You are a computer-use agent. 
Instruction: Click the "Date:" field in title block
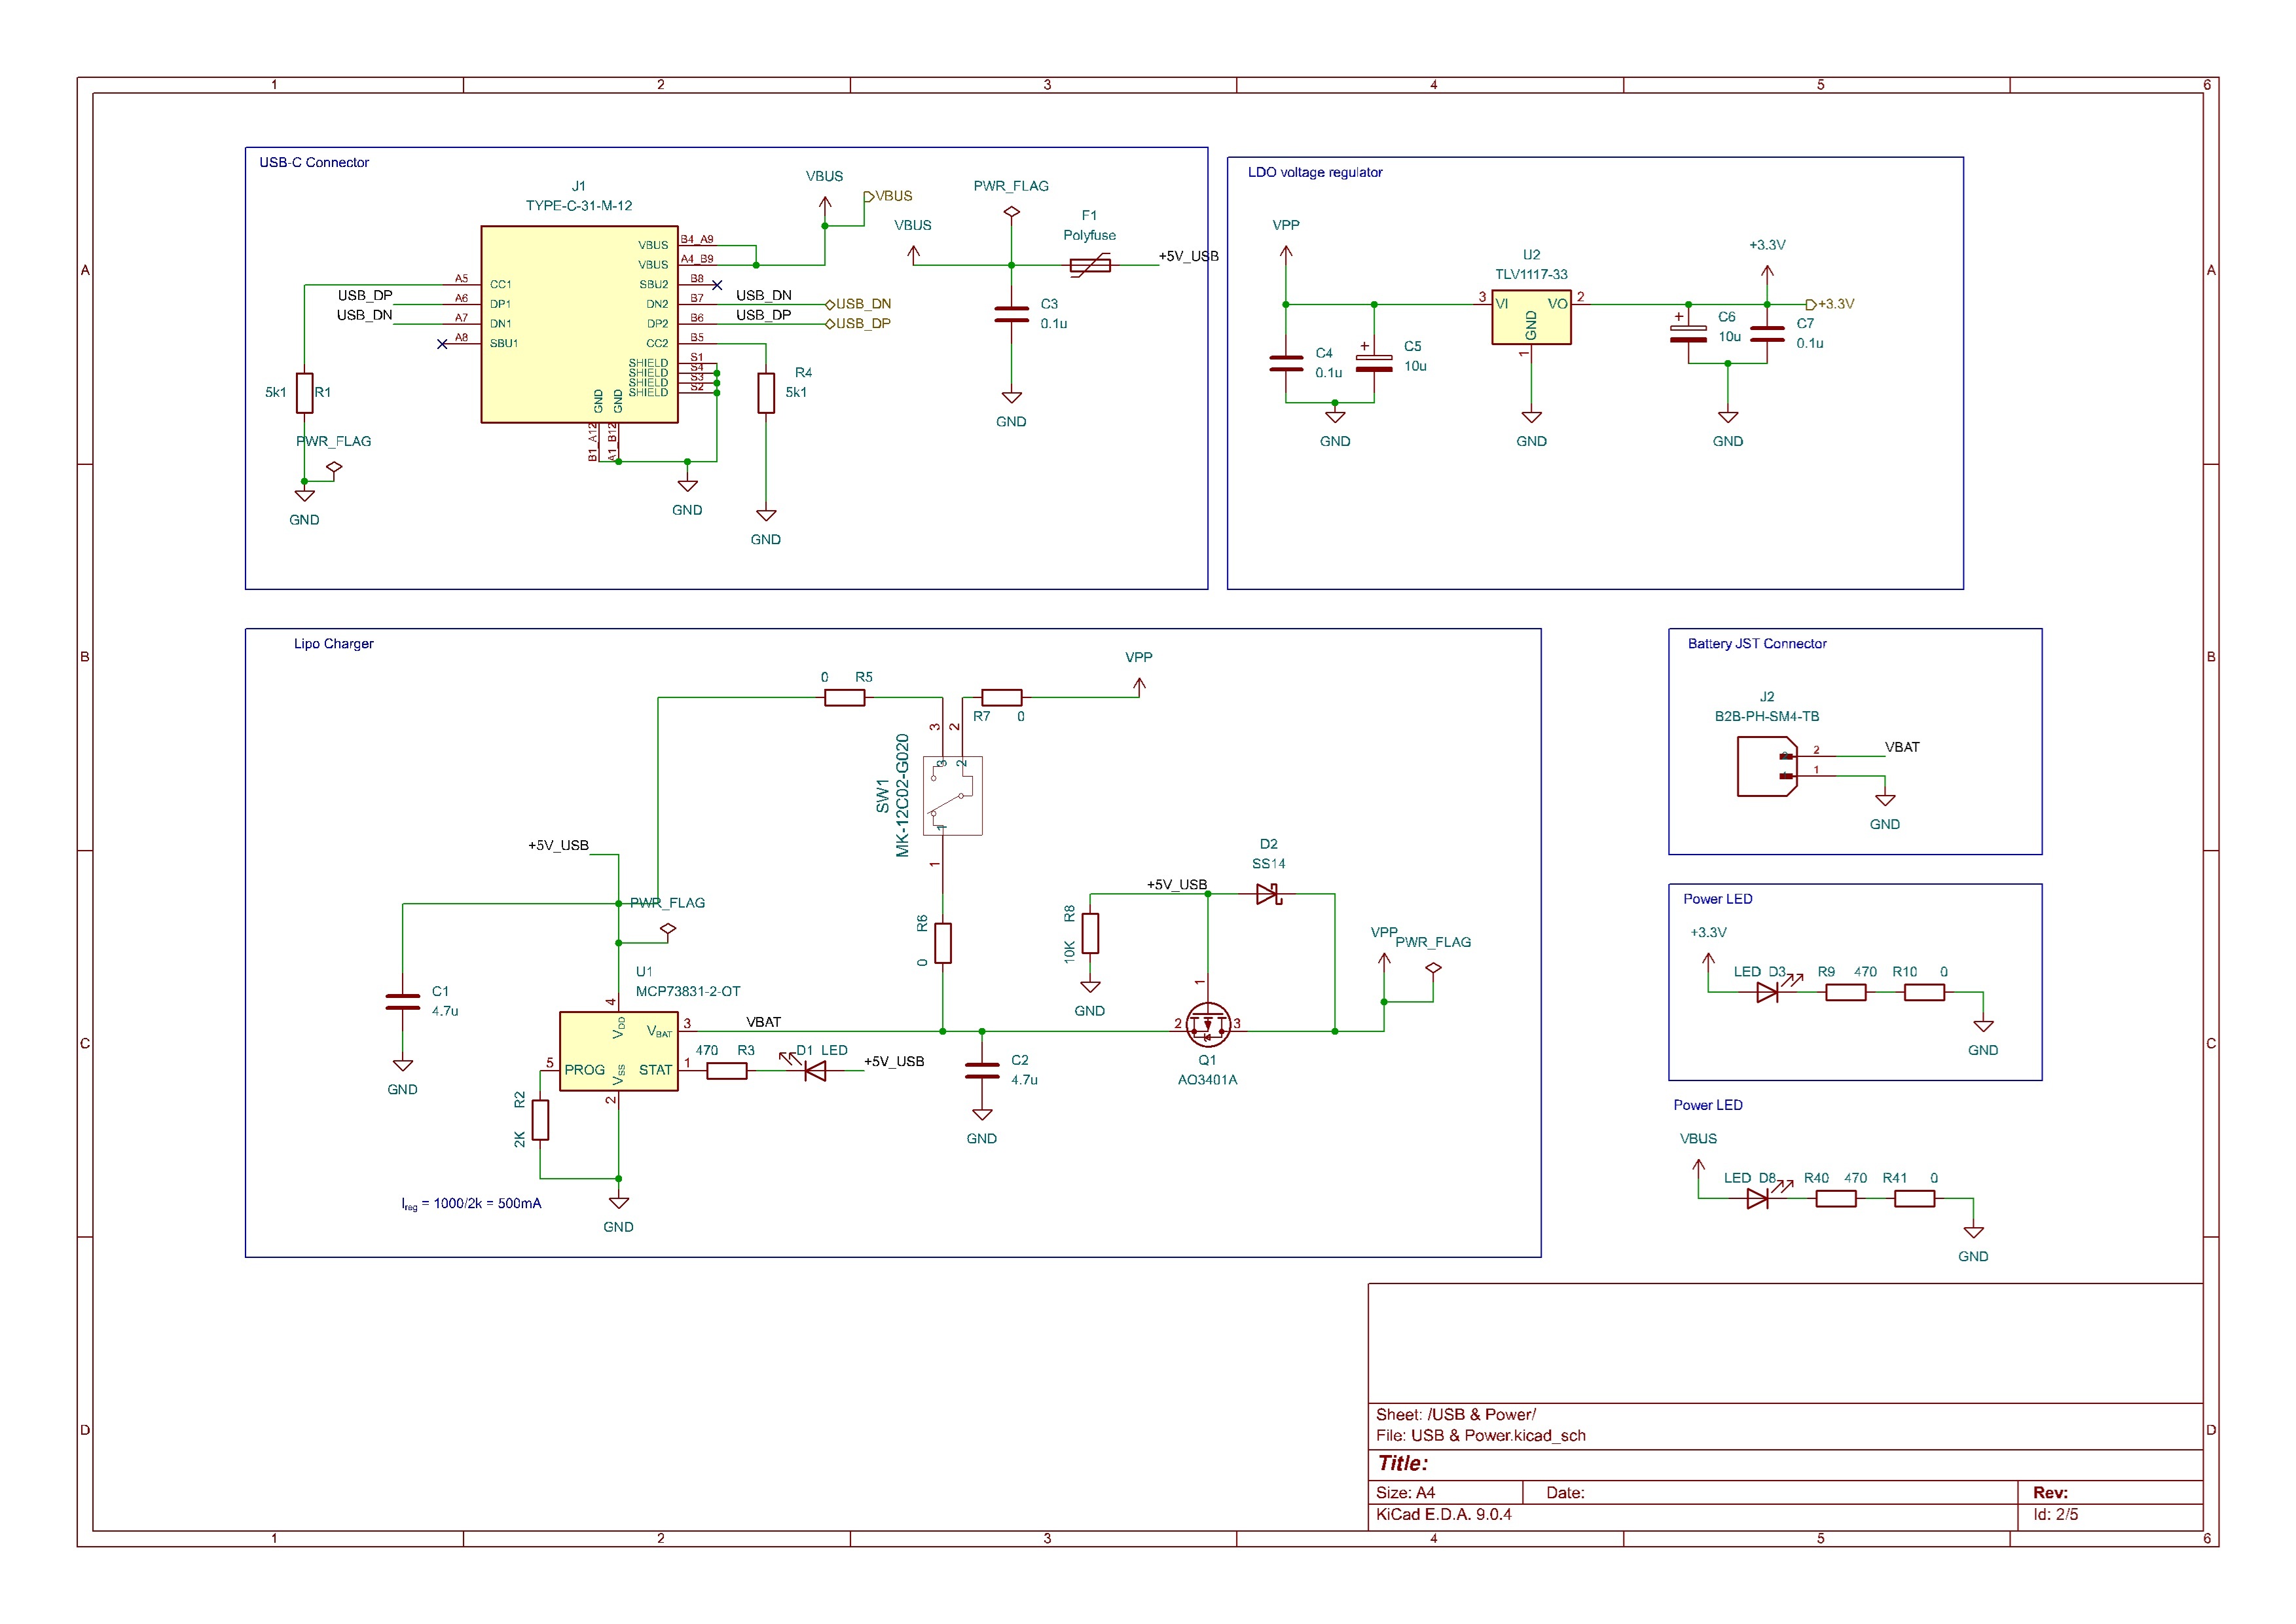tap(1565, 1493)
